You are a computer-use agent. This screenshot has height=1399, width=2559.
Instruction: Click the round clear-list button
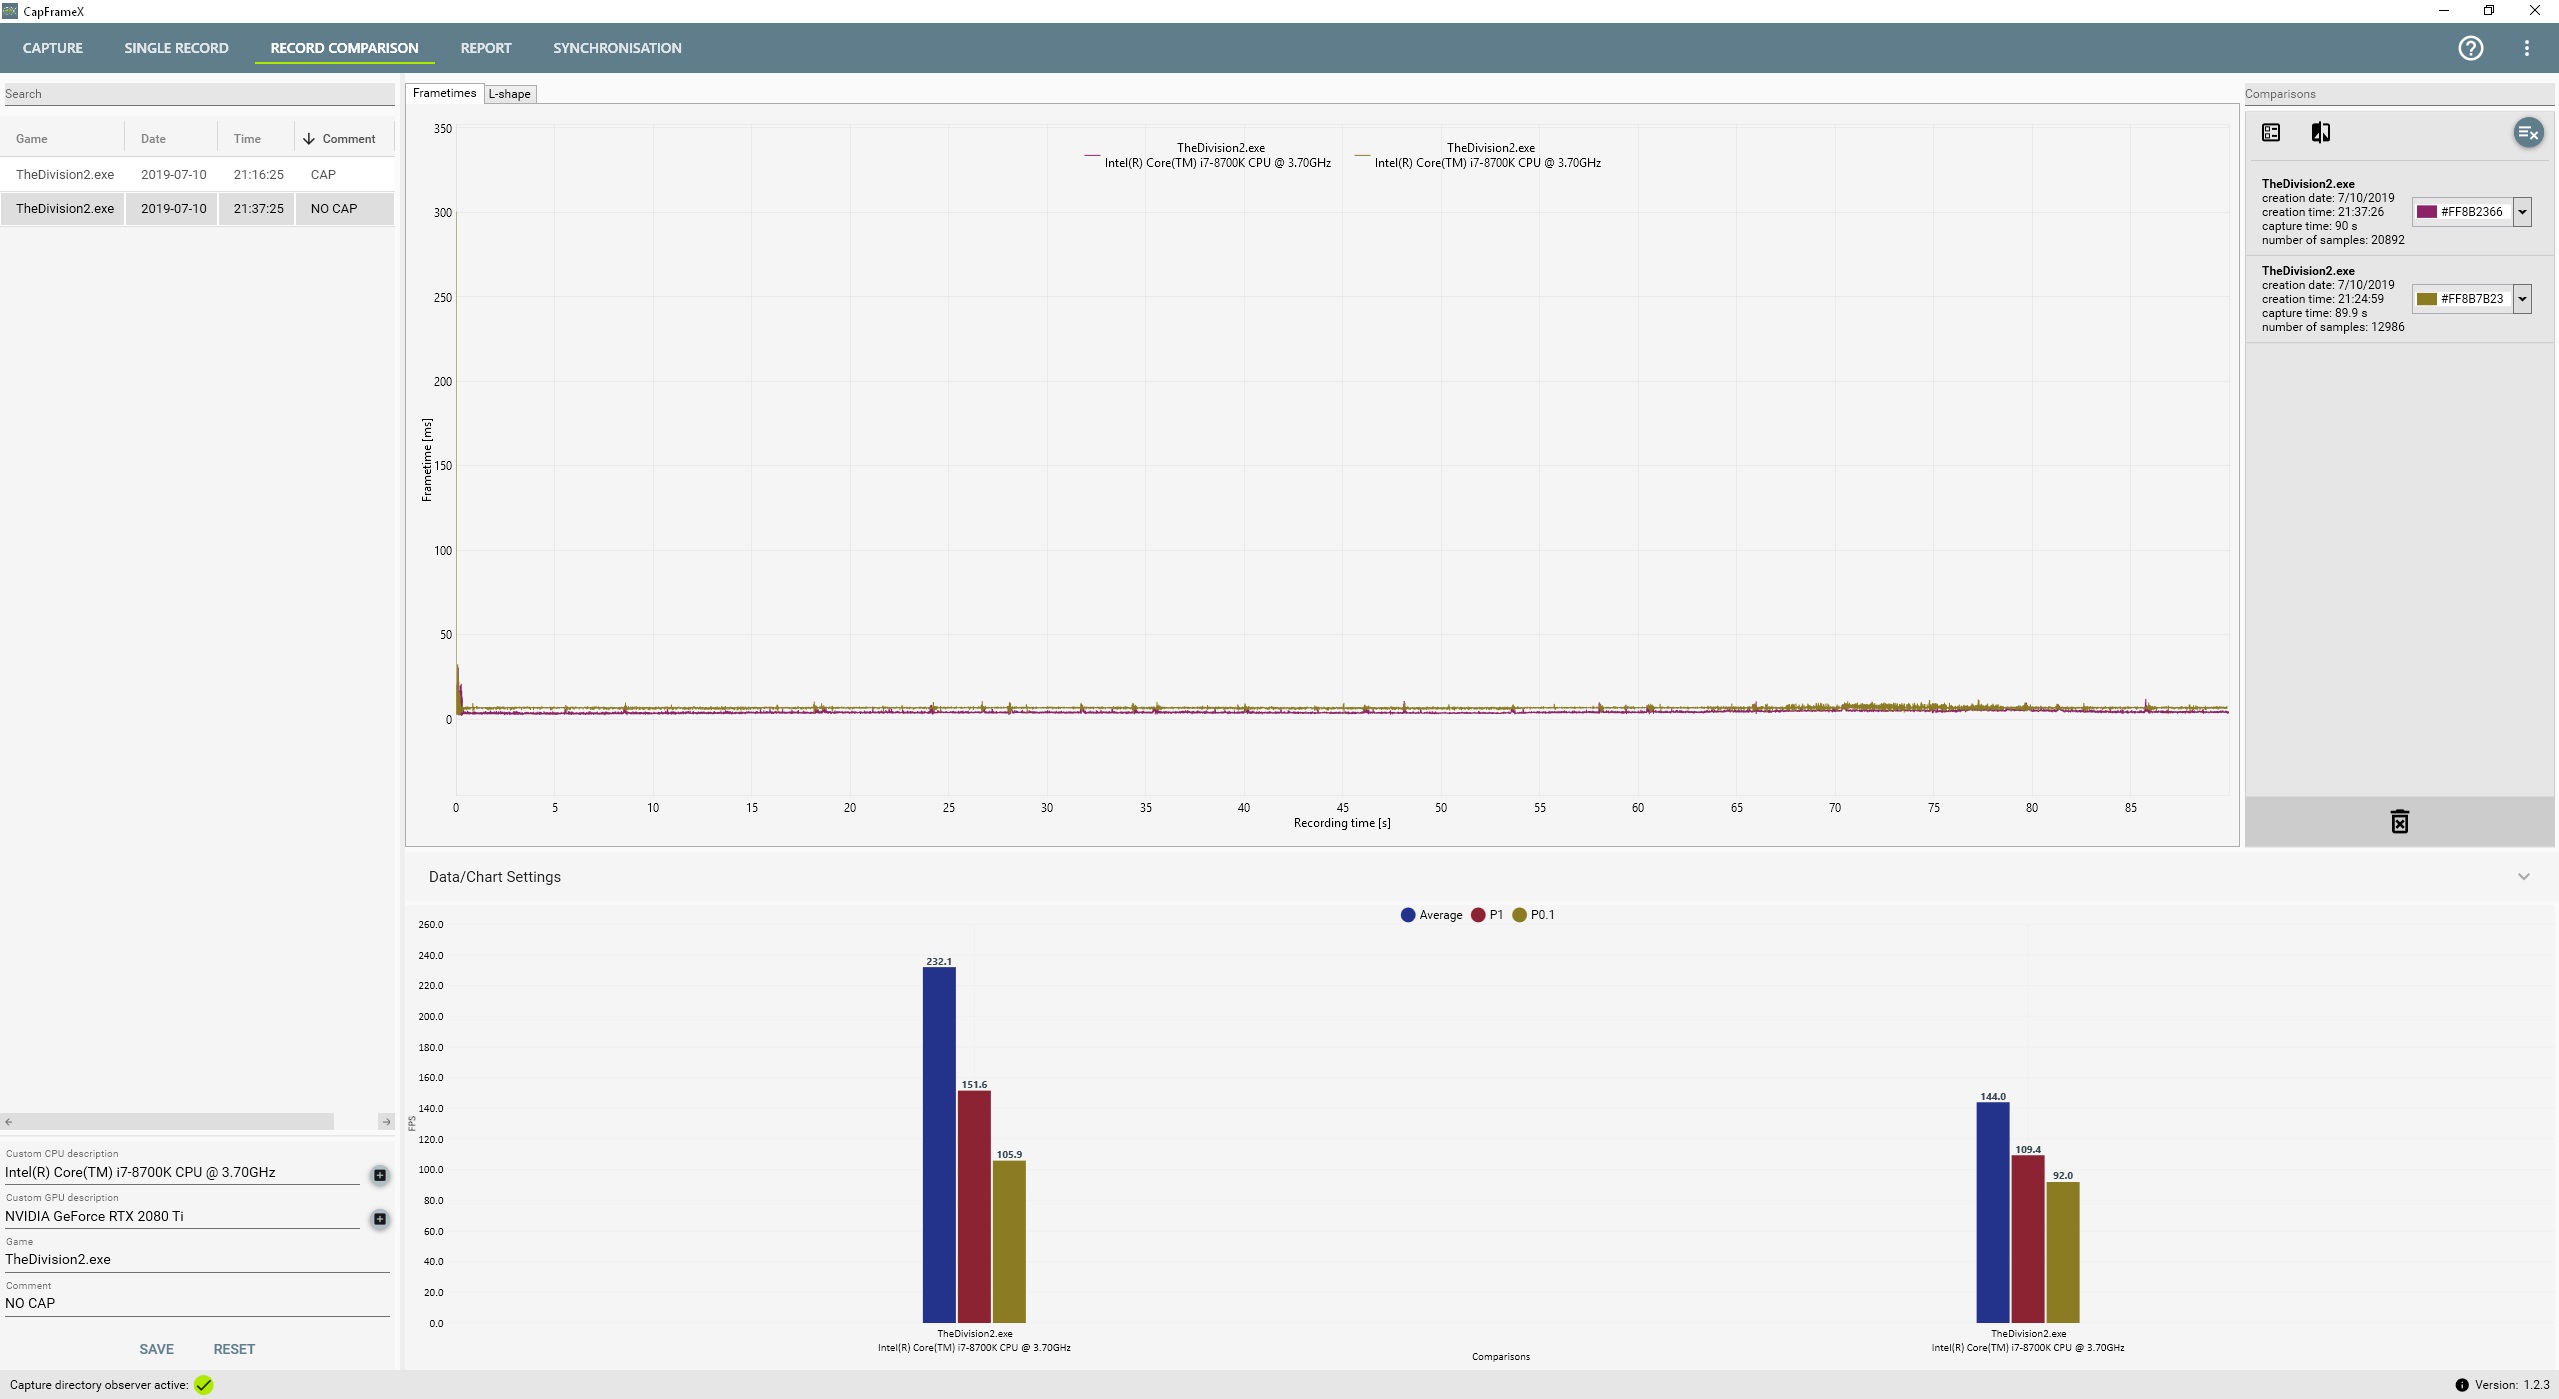(2528, 133)
